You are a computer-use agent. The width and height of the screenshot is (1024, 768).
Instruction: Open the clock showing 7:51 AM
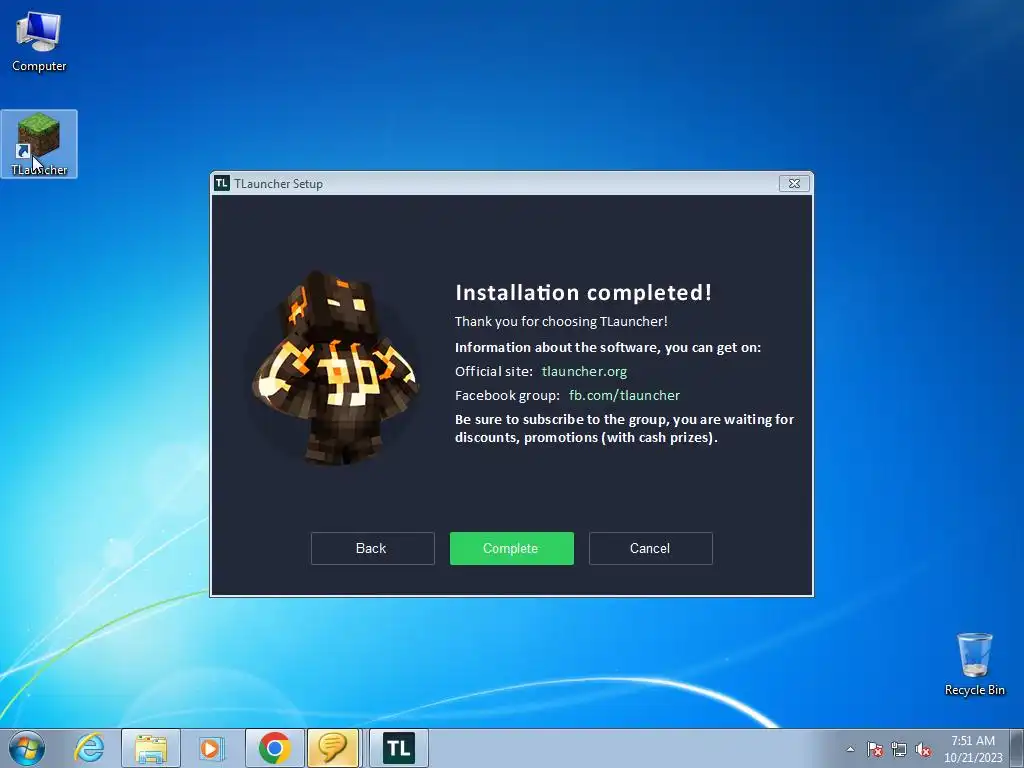pos(973,748)
